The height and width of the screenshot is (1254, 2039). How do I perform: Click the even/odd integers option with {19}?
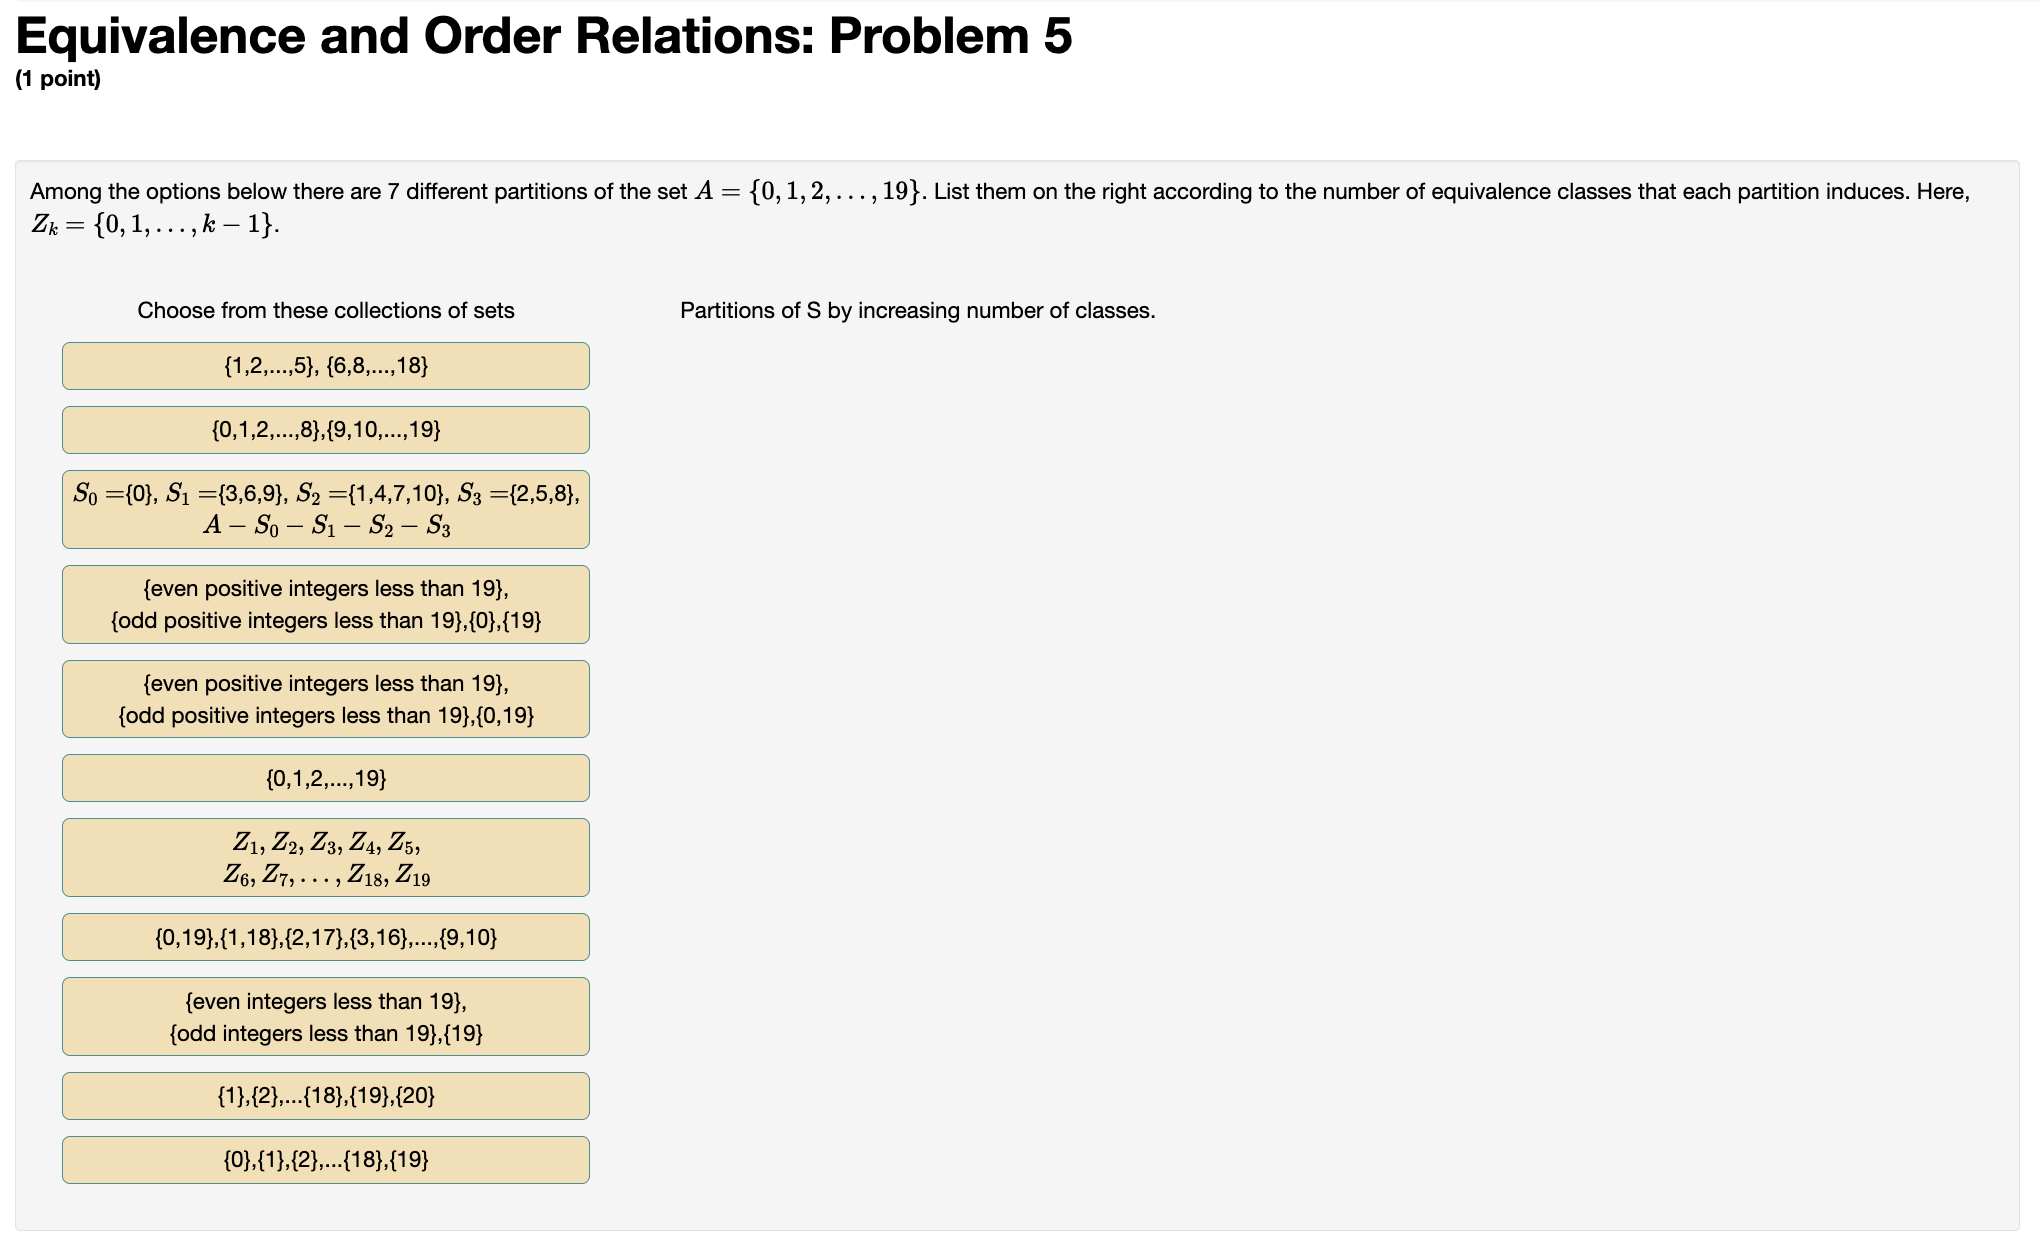325,1016
